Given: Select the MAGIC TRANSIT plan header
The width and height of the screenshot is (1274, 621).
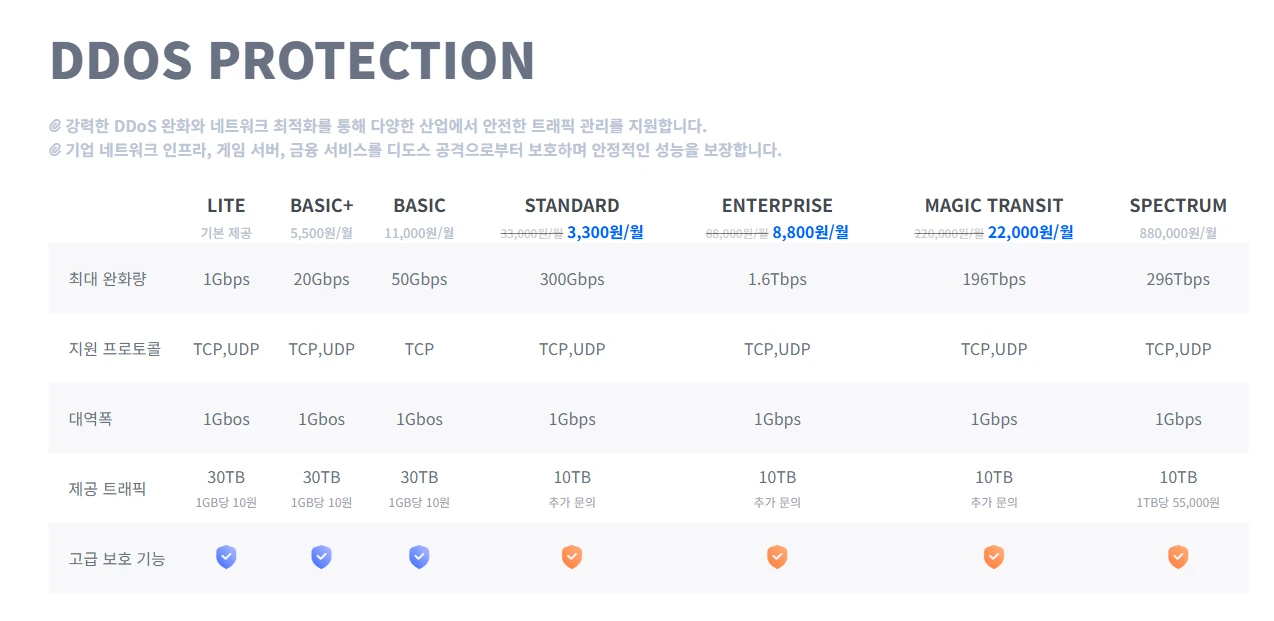Looking at the screenshot, I should click(993, 206).
